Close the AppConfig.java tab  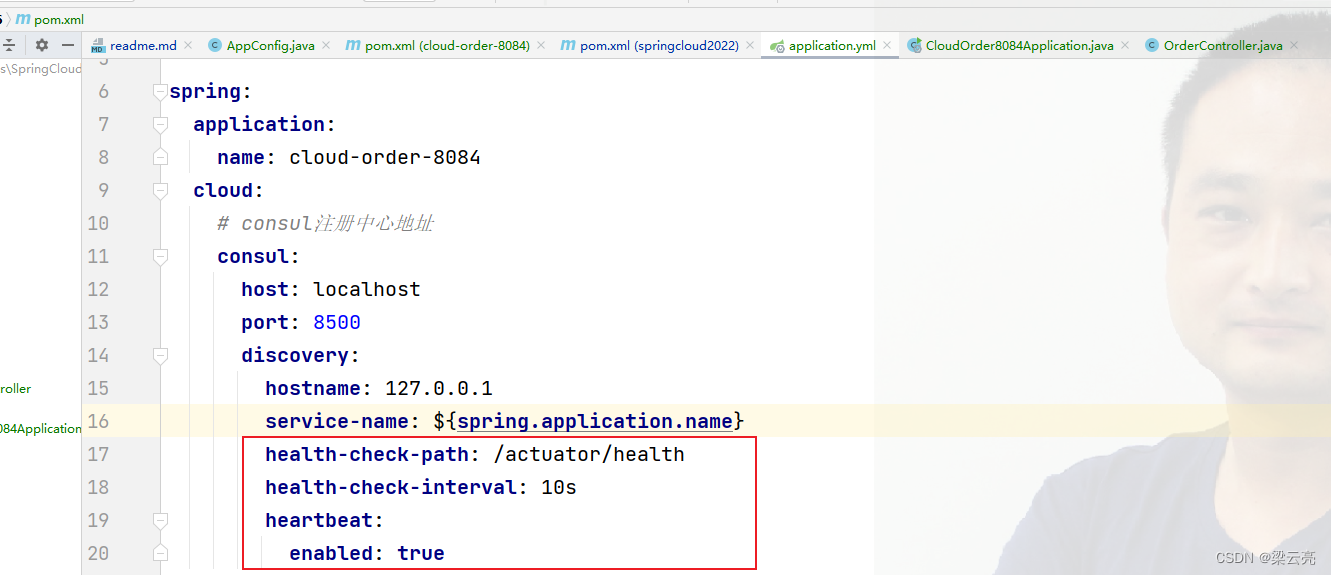click(326, 45)
